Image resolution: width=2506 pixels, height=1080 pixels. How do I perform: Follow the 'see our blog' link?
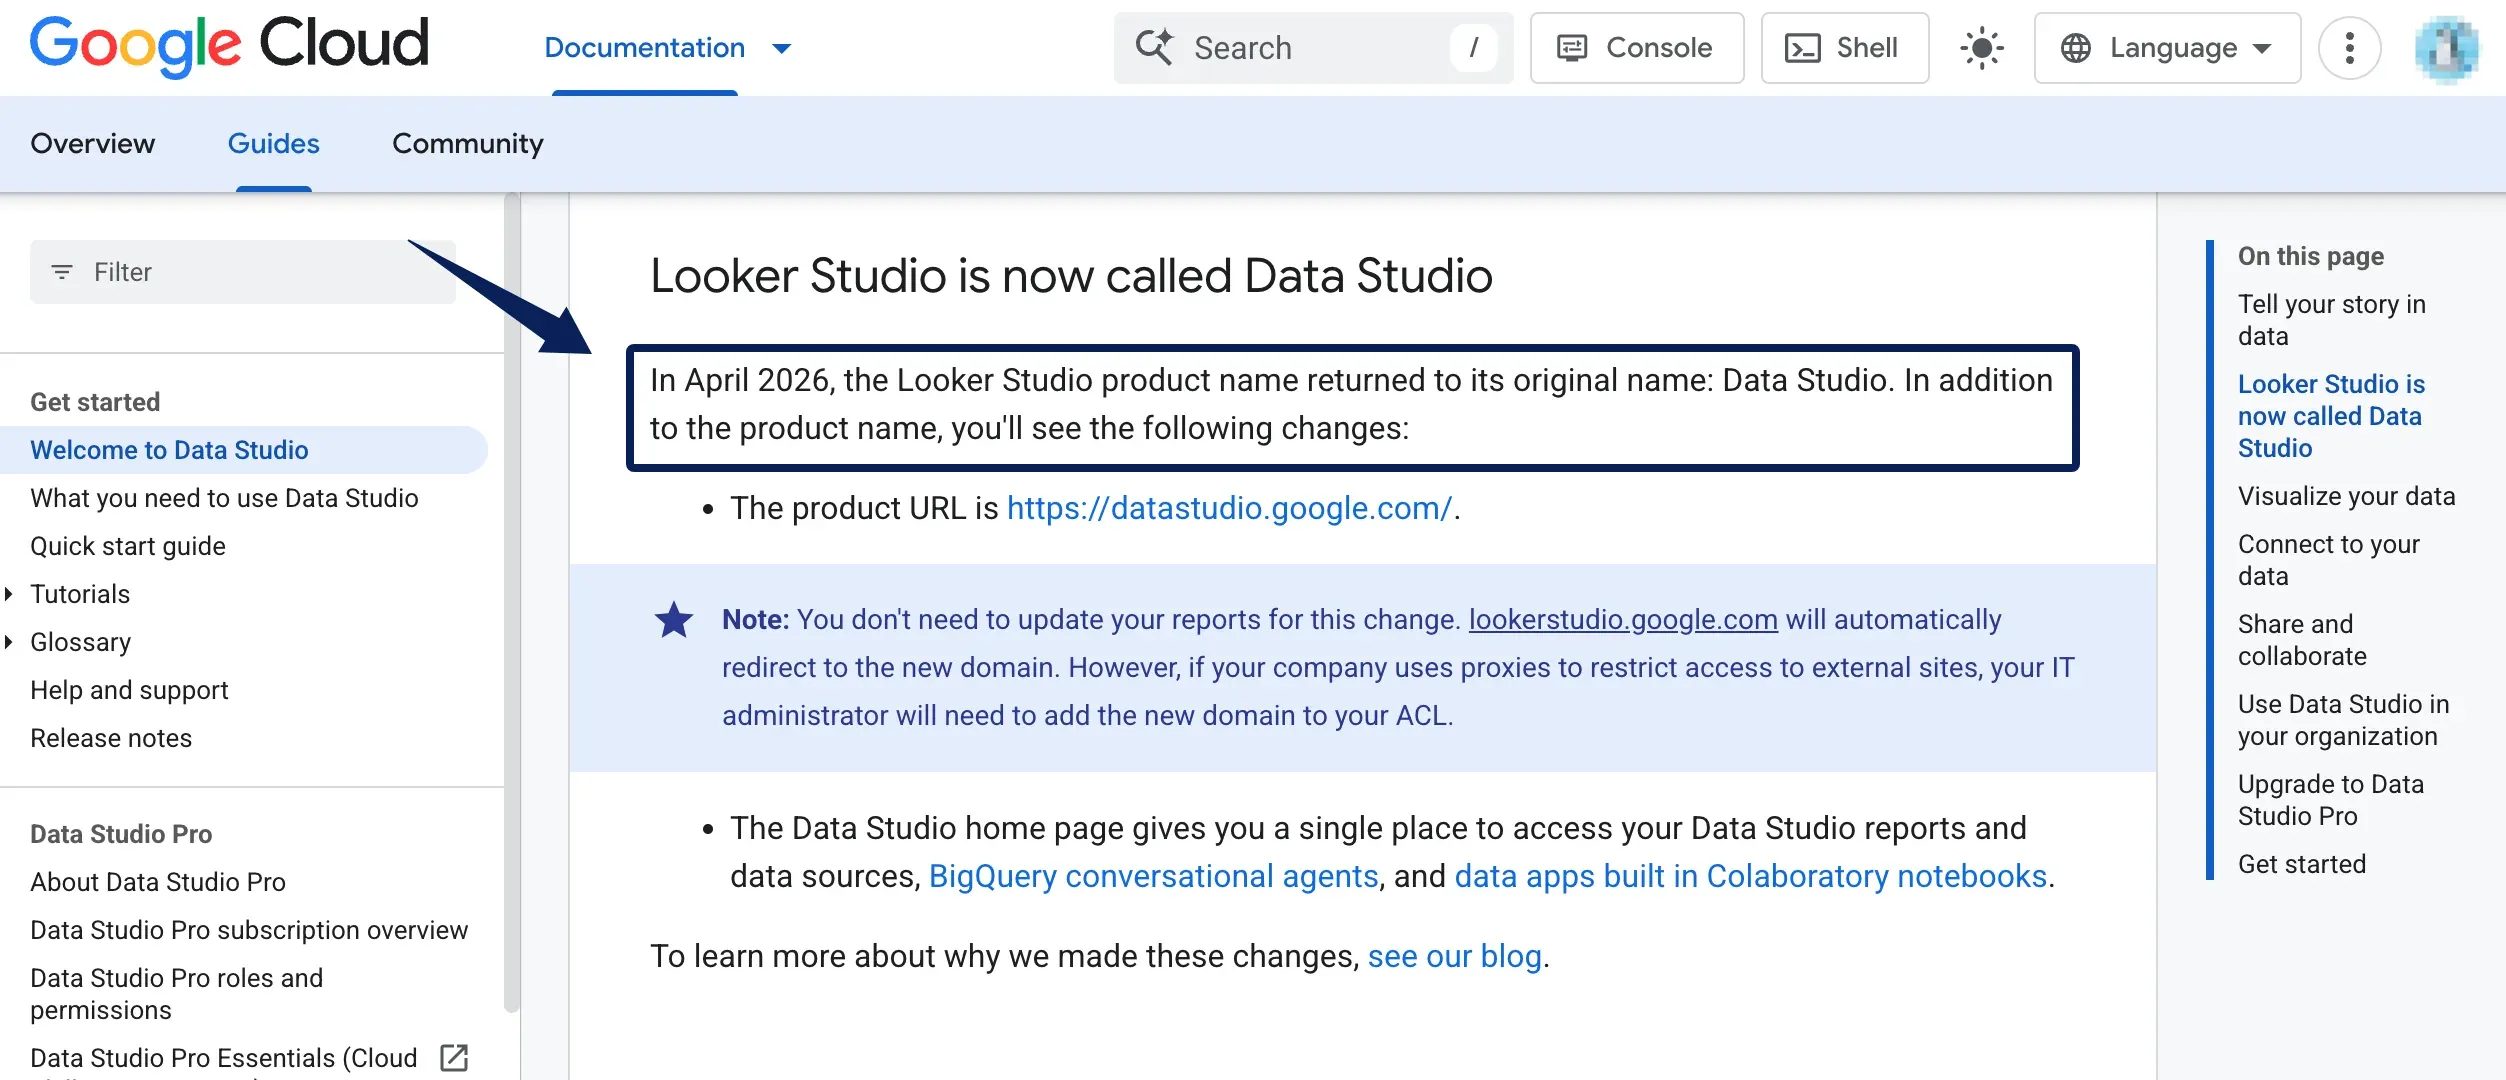tap(1455, 956)
